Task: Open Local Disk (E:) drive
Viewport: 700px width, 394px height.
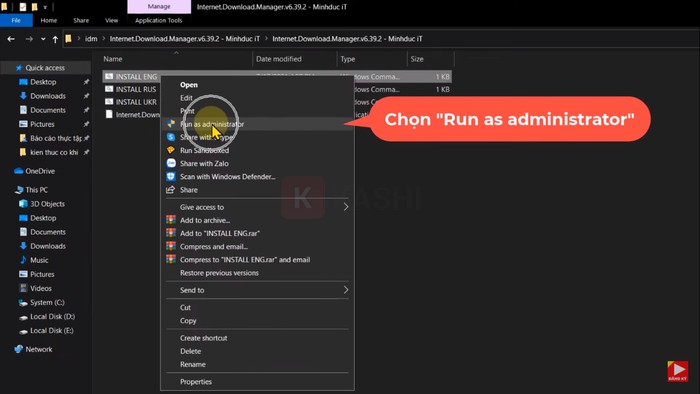Action: coord(52,331)
